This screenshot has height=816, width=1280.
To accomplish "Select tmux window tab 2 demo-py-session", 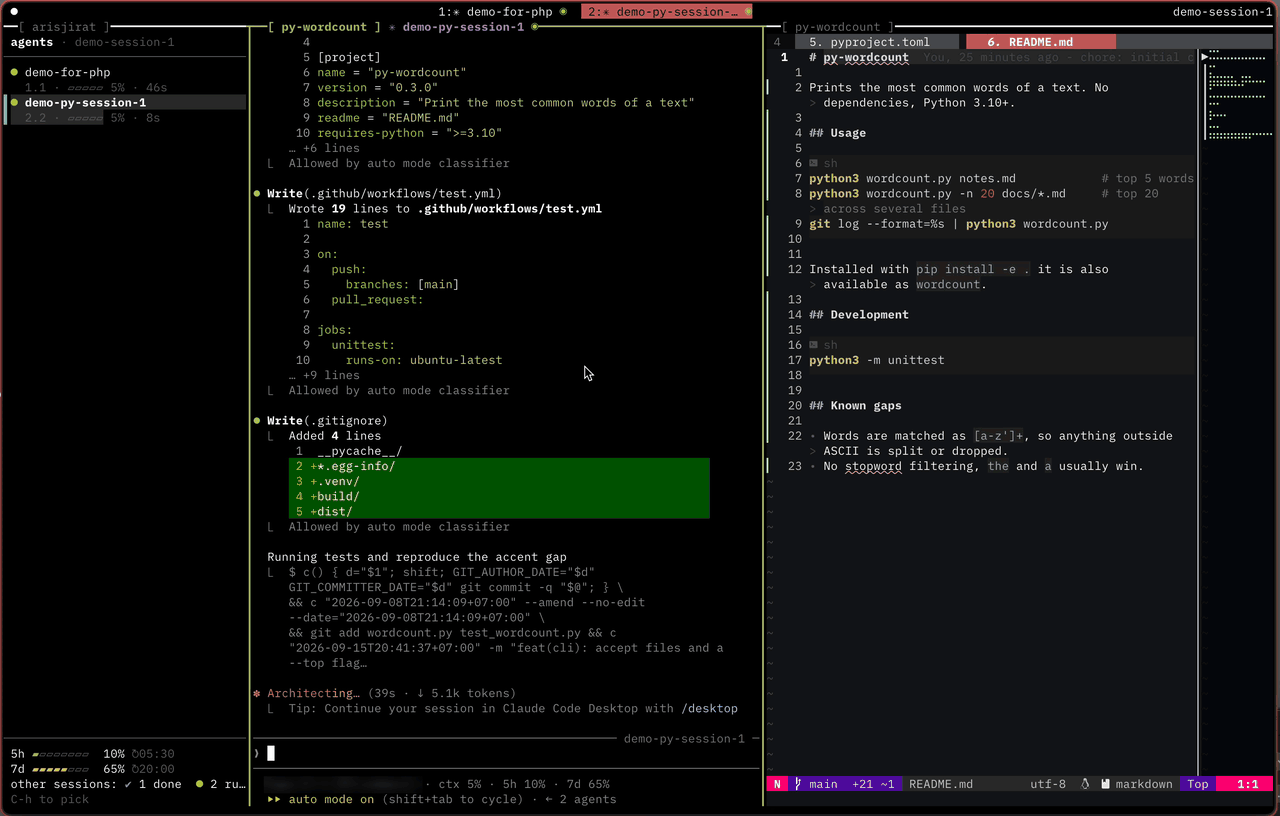I will tap(666, 11).
